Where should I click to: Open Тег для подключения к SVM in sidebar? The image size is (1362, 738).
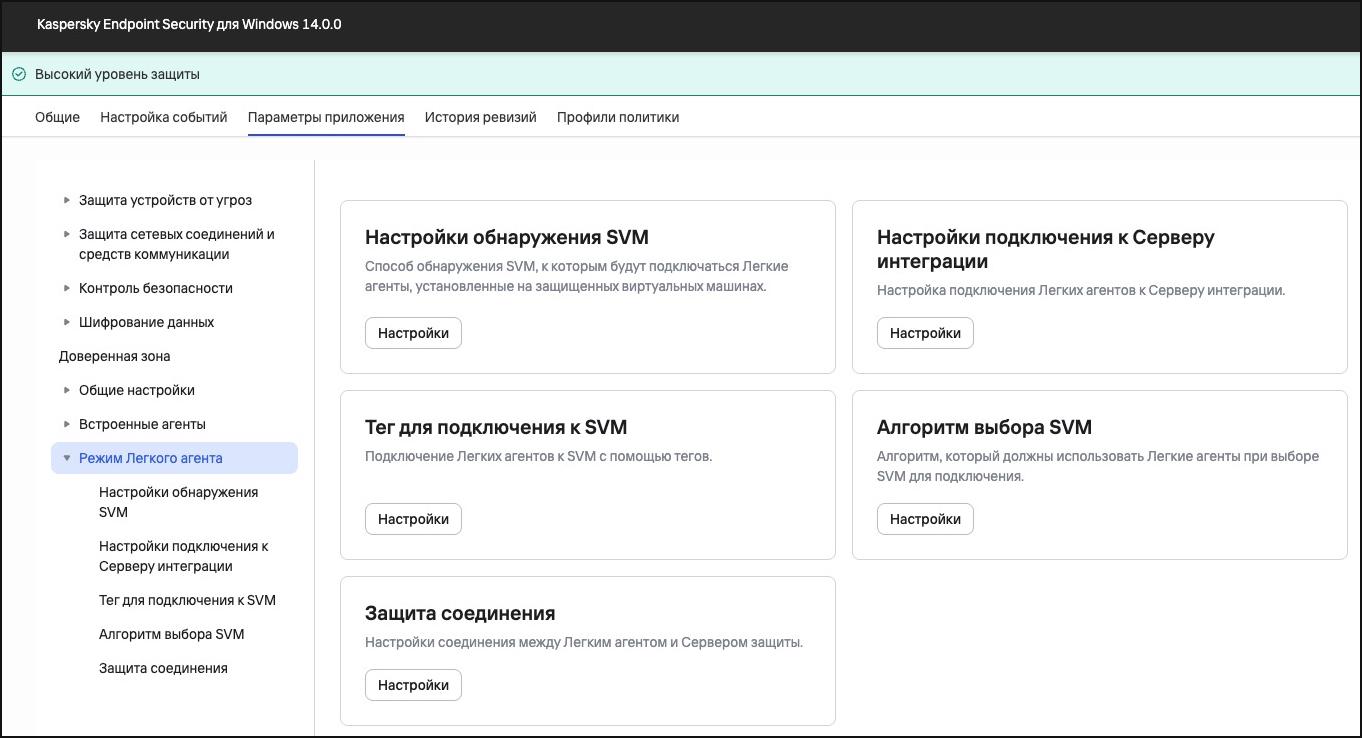click(x=187, y=600)
